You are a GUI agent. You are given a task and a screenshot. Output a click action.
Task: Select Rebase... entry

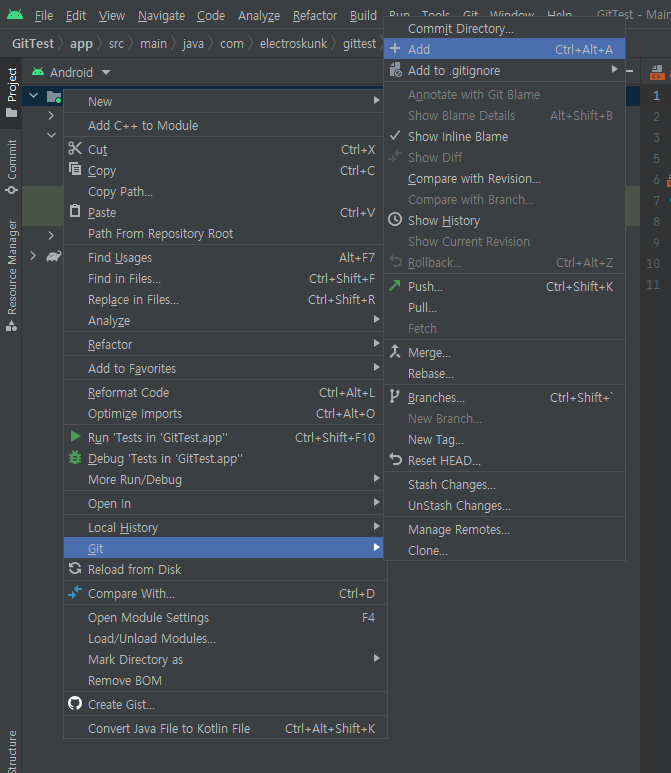504,373
